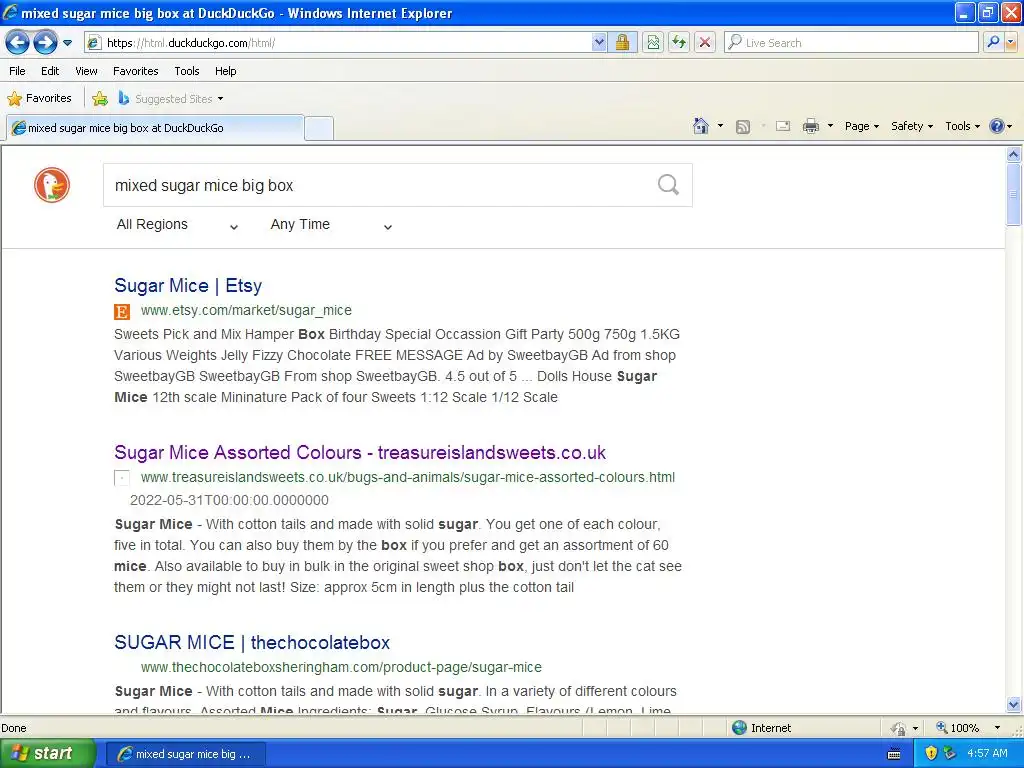
Task: Click the Windows start button
Action: pyautogui.click(x=47, y=753)
